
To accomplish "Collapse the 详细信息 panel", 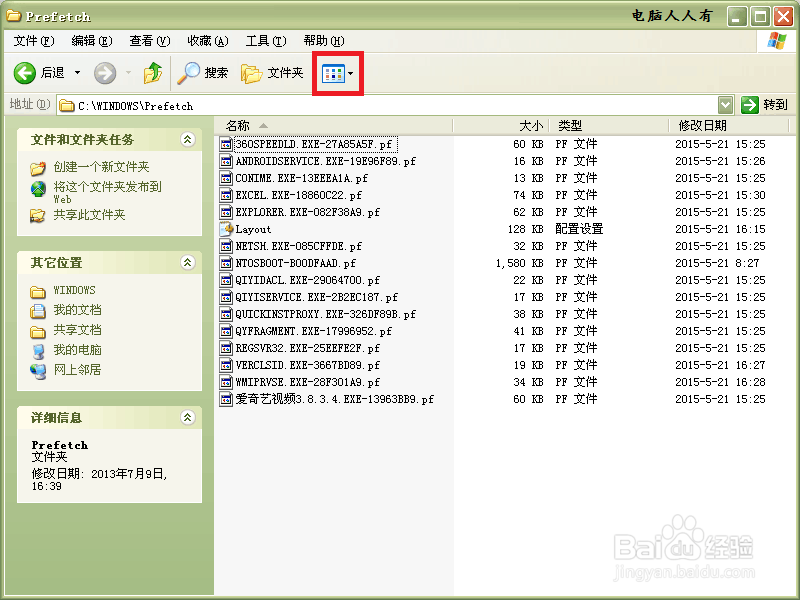I will coord(187,417).
